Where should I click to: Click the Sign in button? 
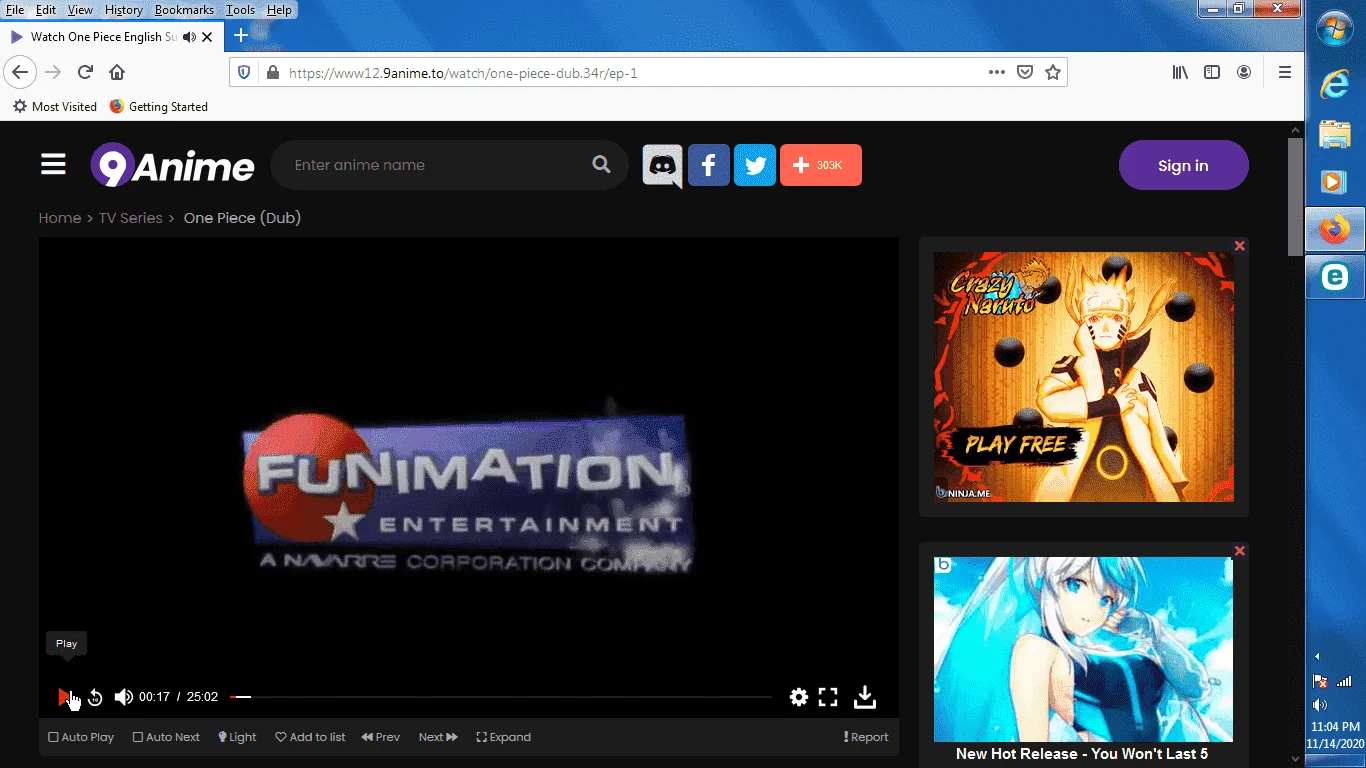(1183, 165)
